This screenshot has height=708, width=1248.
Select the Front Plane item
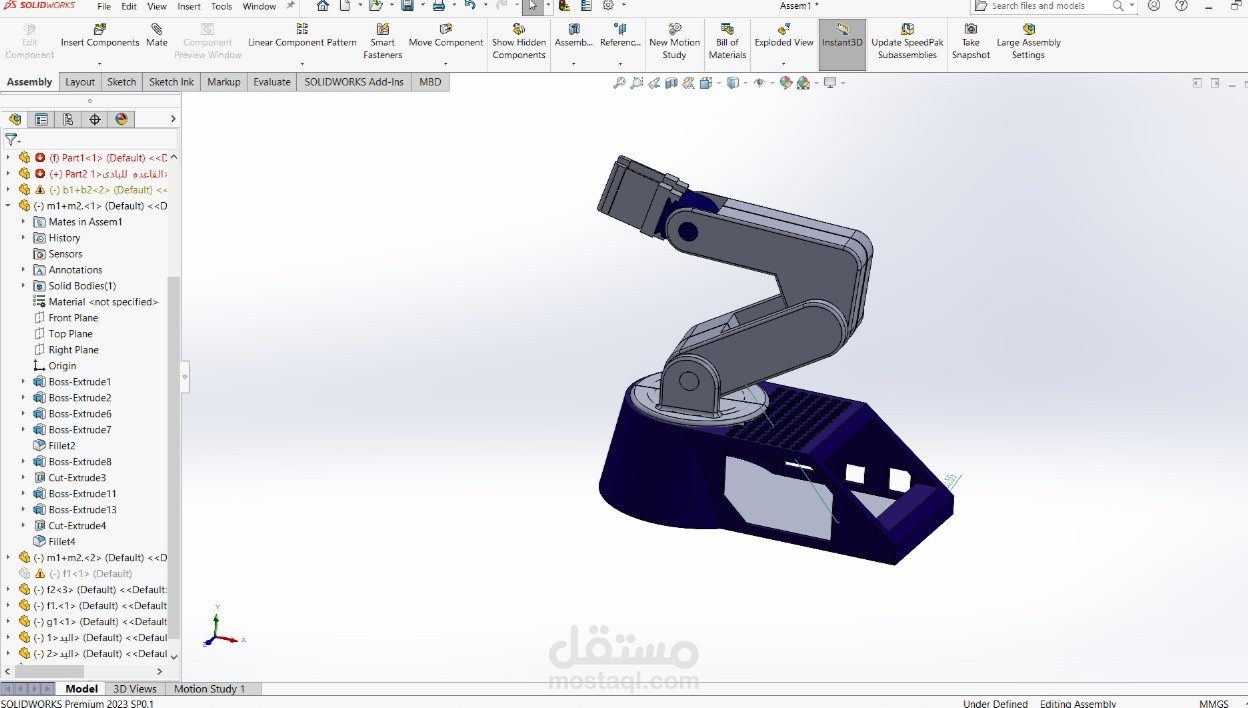pyautogui.click(x=73, y=318)
